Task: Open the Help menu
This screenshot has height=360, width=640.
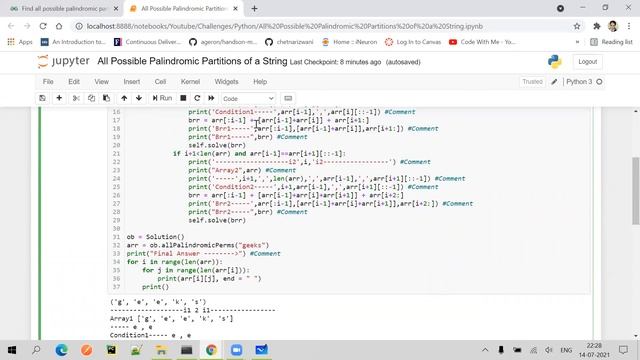Action: 260,82
